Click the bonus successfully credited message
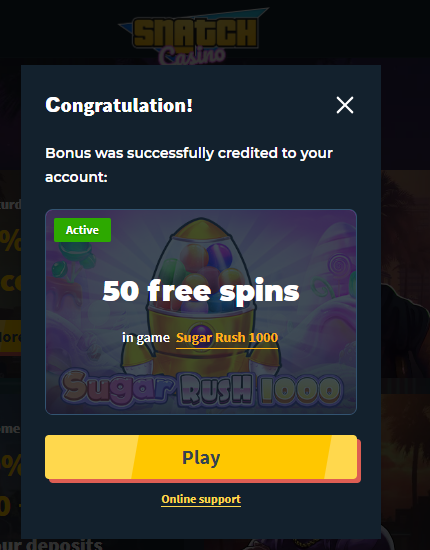The width and height of the screenshot is (430, 550). pos(189,165)
